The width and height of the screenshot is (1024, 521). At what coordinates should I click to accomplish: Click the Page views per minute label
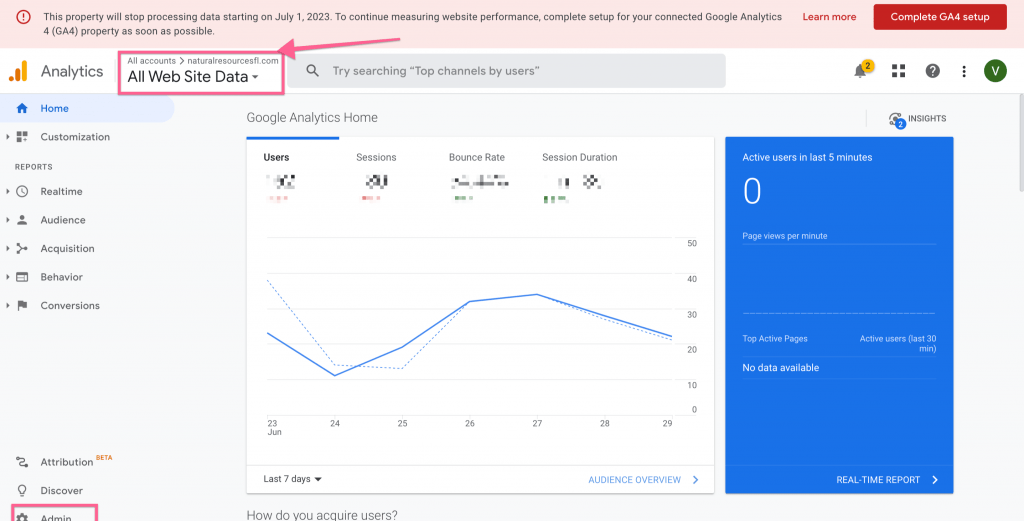[784, 236]
